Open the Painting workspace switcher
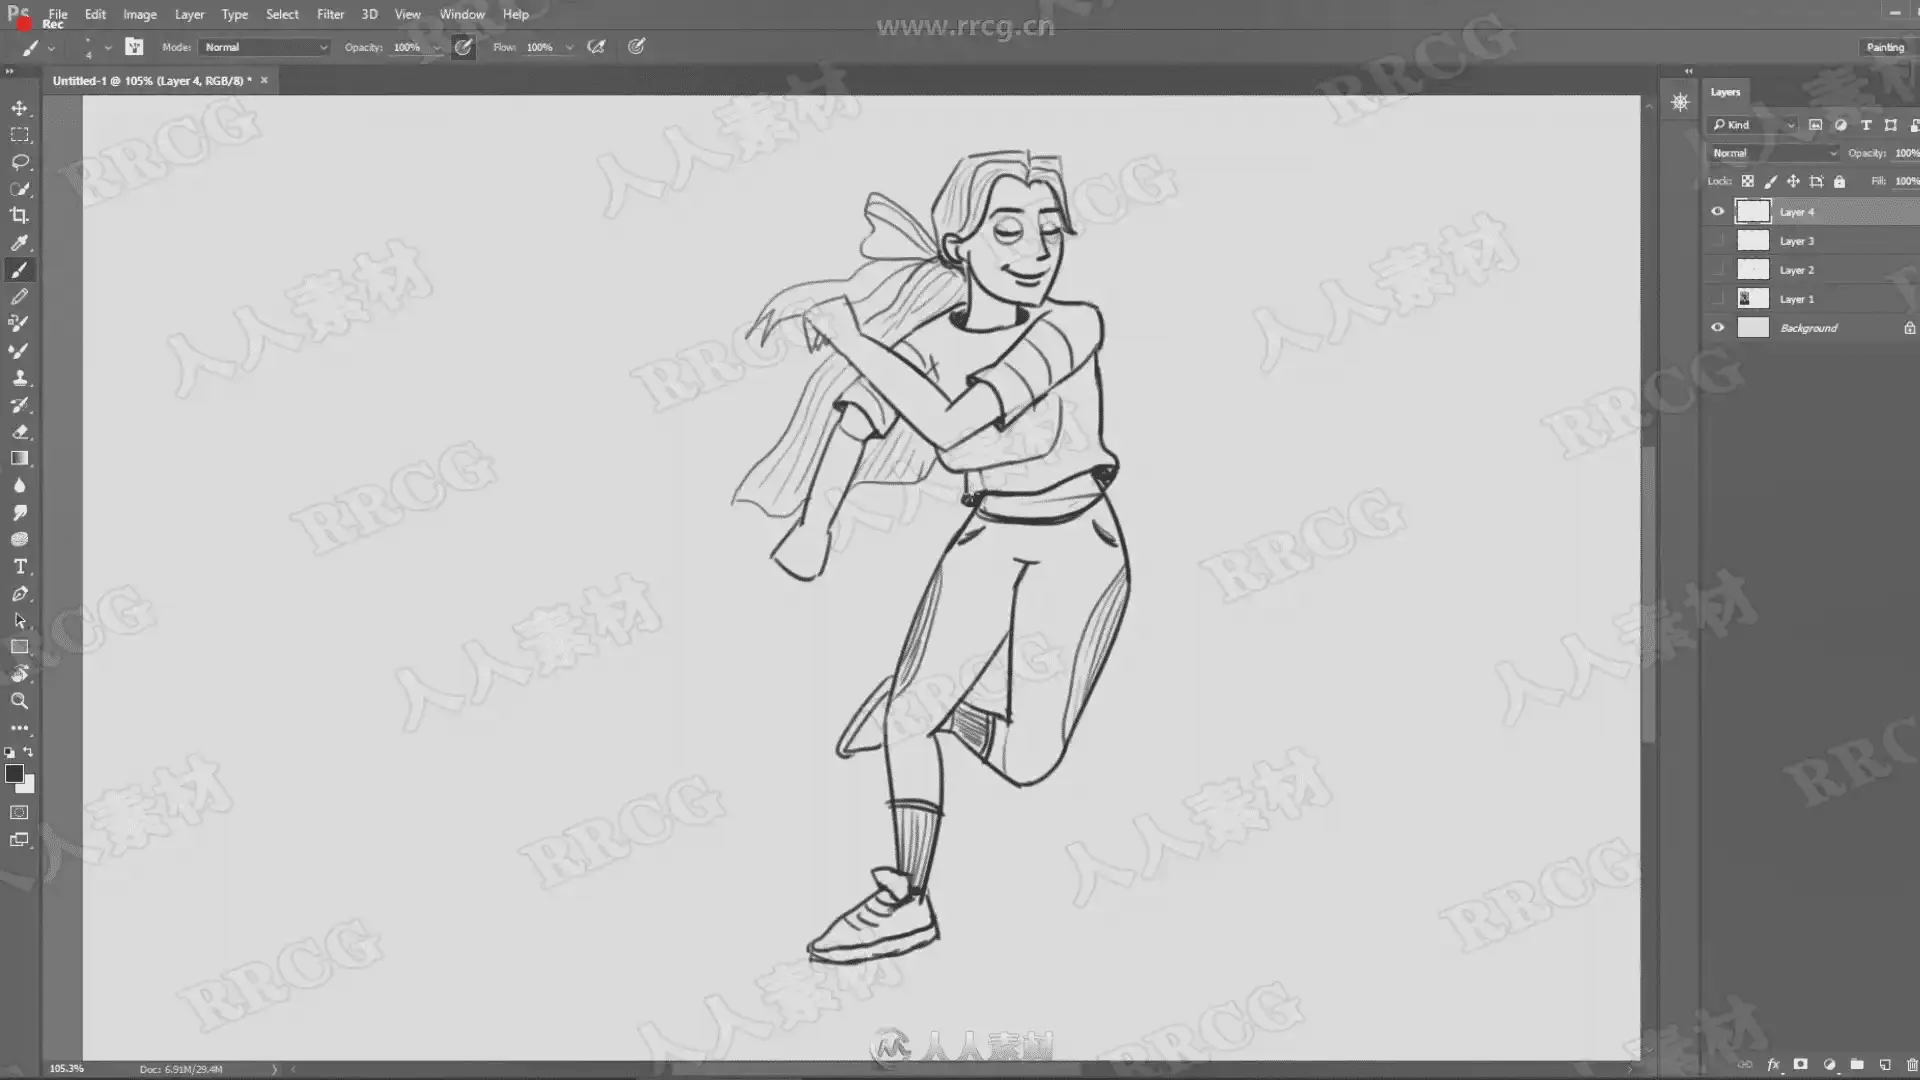Screen dimensions: 1920x1080 [1884, 47]
